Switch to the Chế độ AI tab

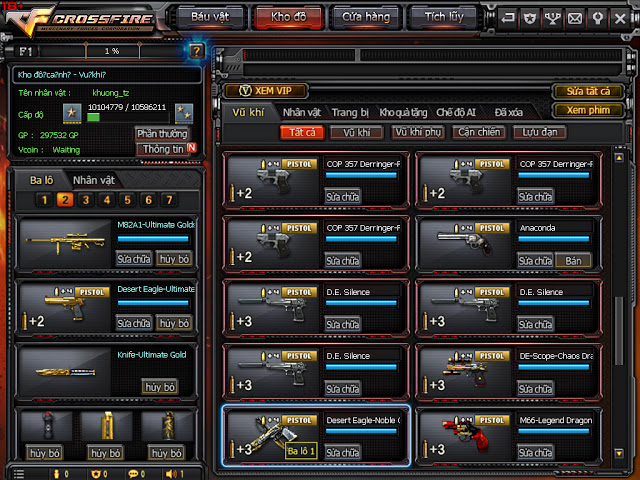pyautogui.click(x=456, y=112)
